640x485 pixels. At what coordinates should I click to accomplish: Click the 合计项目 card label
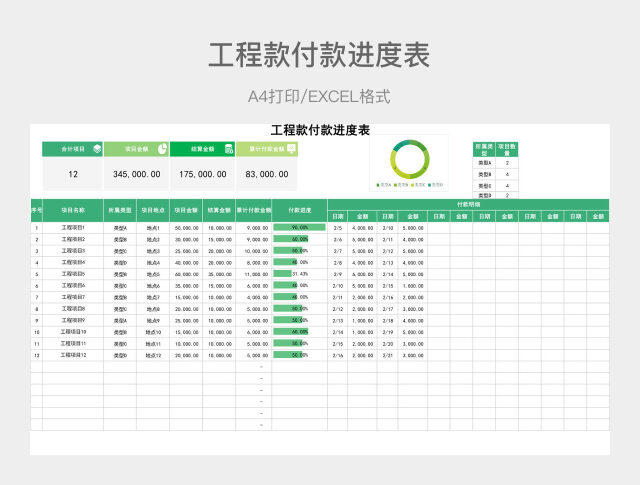pyautogui.click(x=73, y=149)
